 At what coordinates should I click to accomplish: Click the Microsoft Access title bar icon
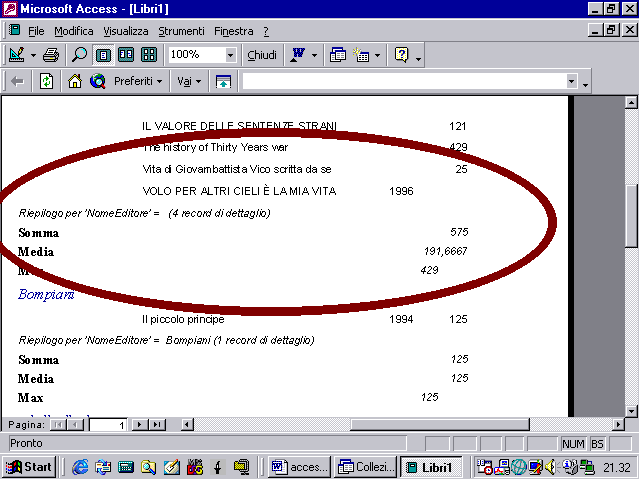click(x=10, y=8)
